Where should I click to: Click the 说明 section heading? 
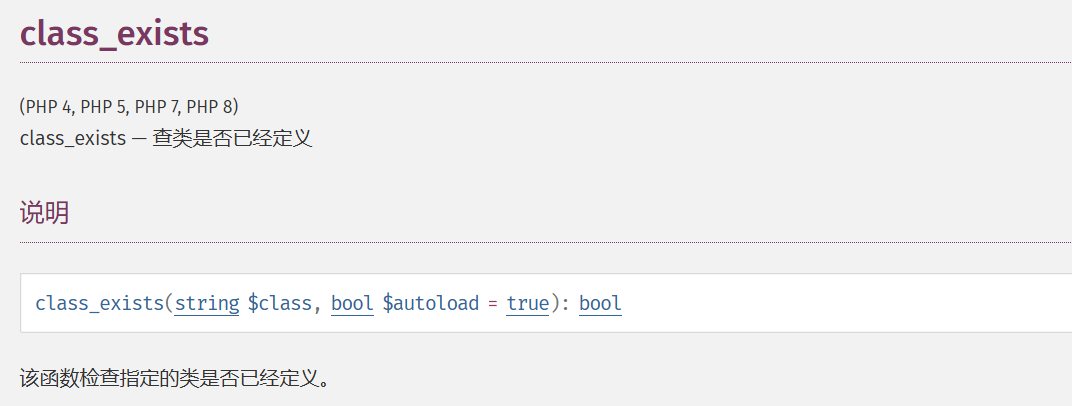pyautogui.click(x=44, y=213)
